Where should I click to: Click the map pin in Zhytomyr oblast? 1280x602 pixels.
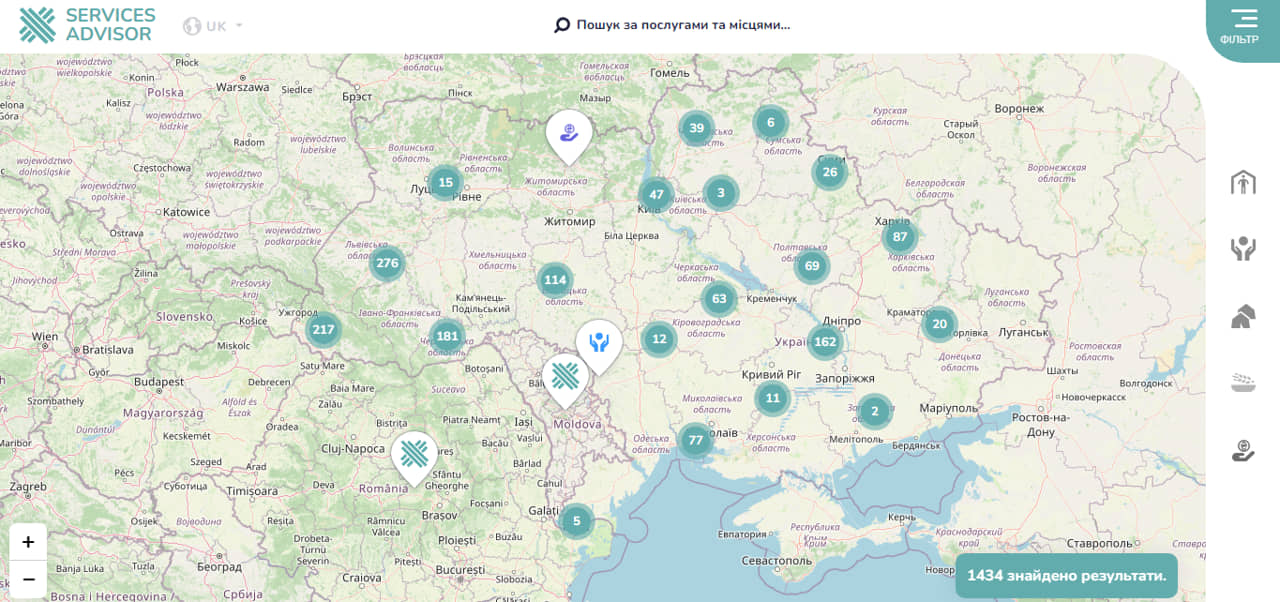coord(569,133)
